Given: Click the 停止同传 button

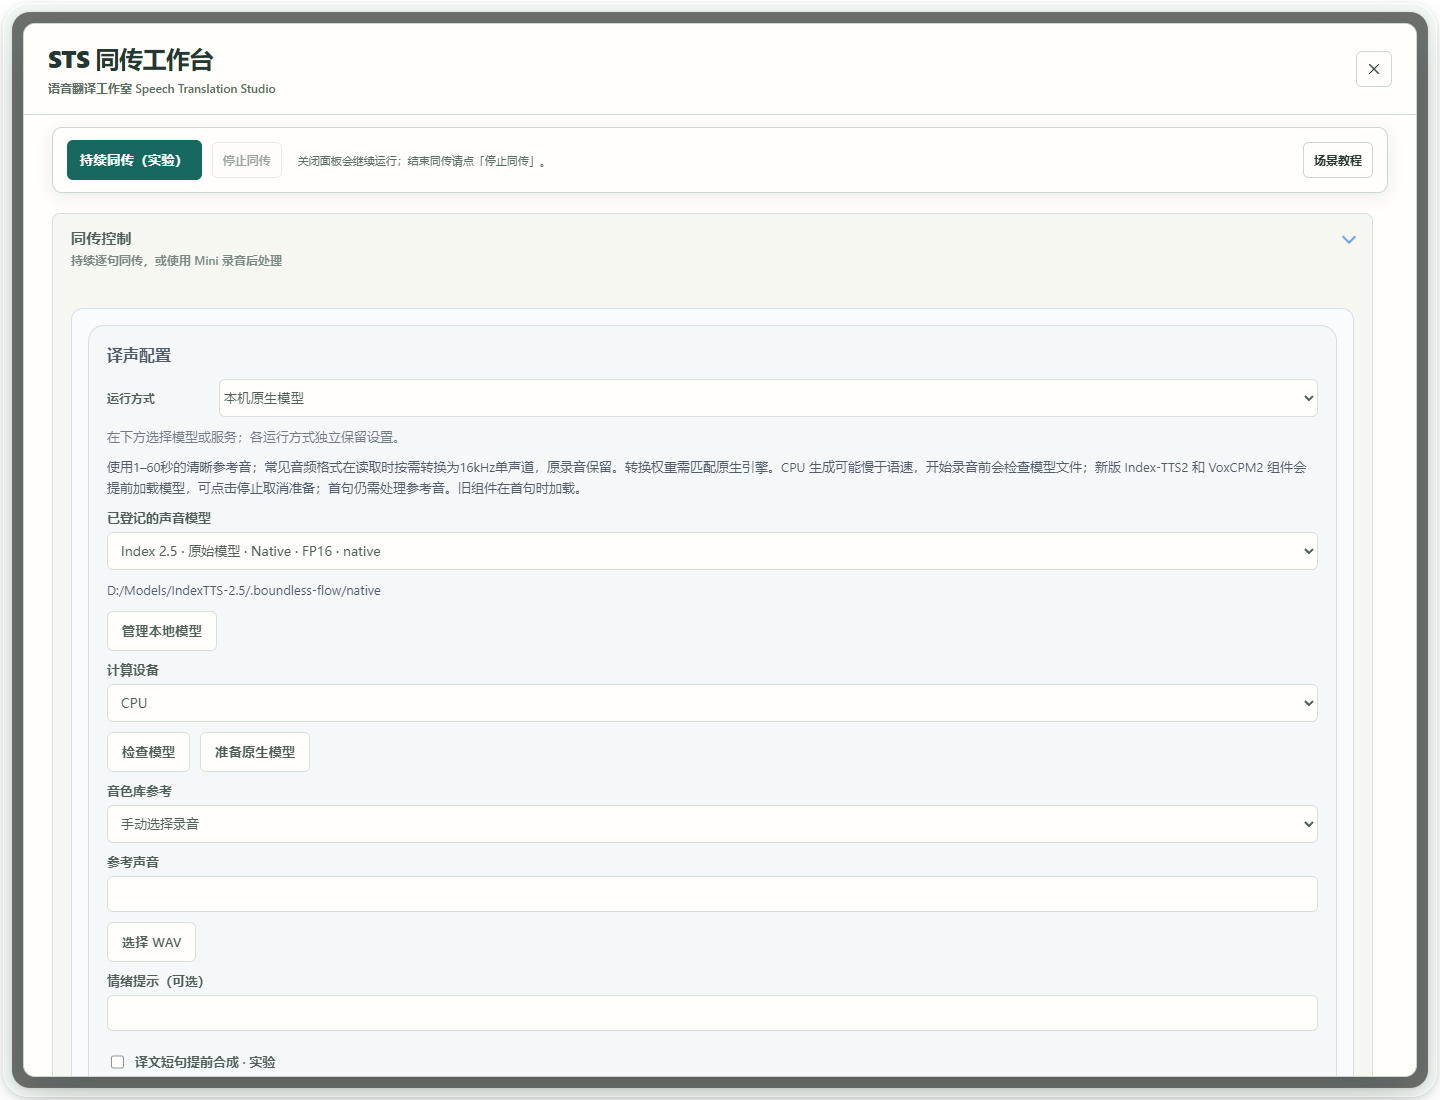Looking at the screenshot, I should click(247, 160).
